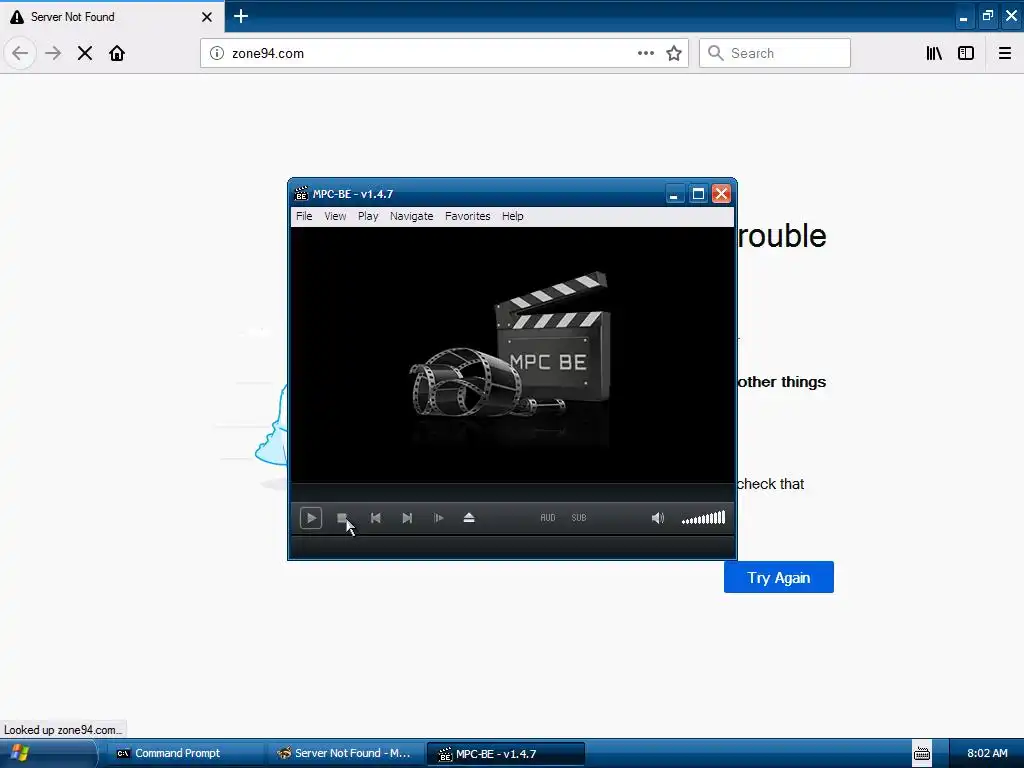1024x768 pixels.
Task: Stop loading the Firefox page
Action: (85, 54)
